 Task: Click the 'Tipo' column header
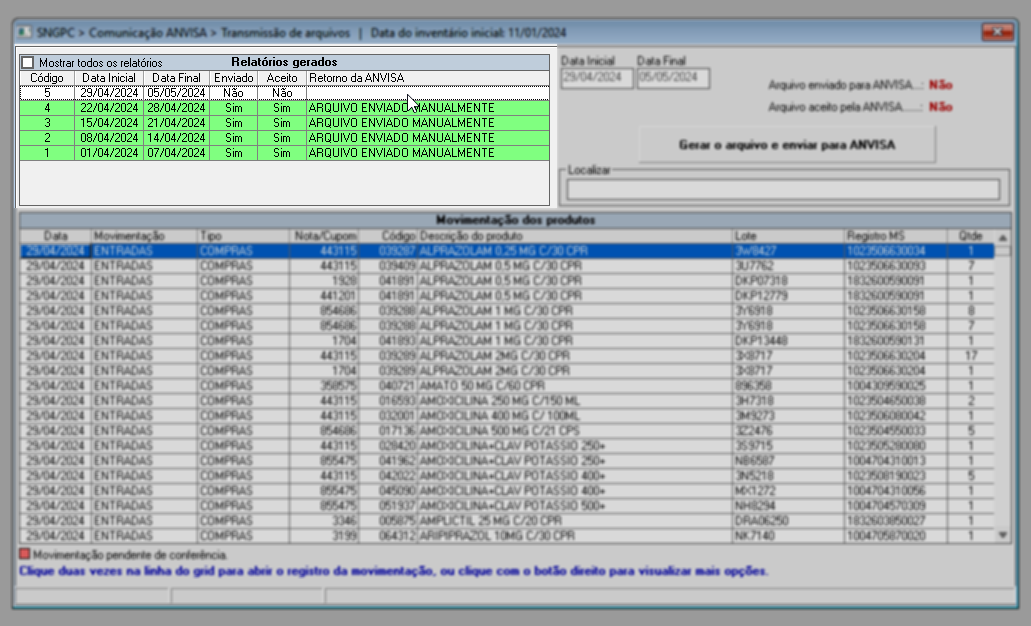(x=243, y=235)
